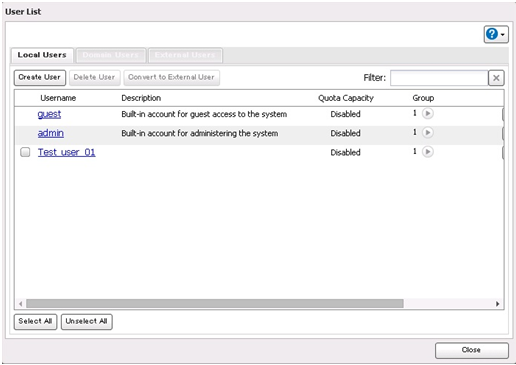
Task: Clear the filter with the X icon
Action: click(x=496, y=78)
